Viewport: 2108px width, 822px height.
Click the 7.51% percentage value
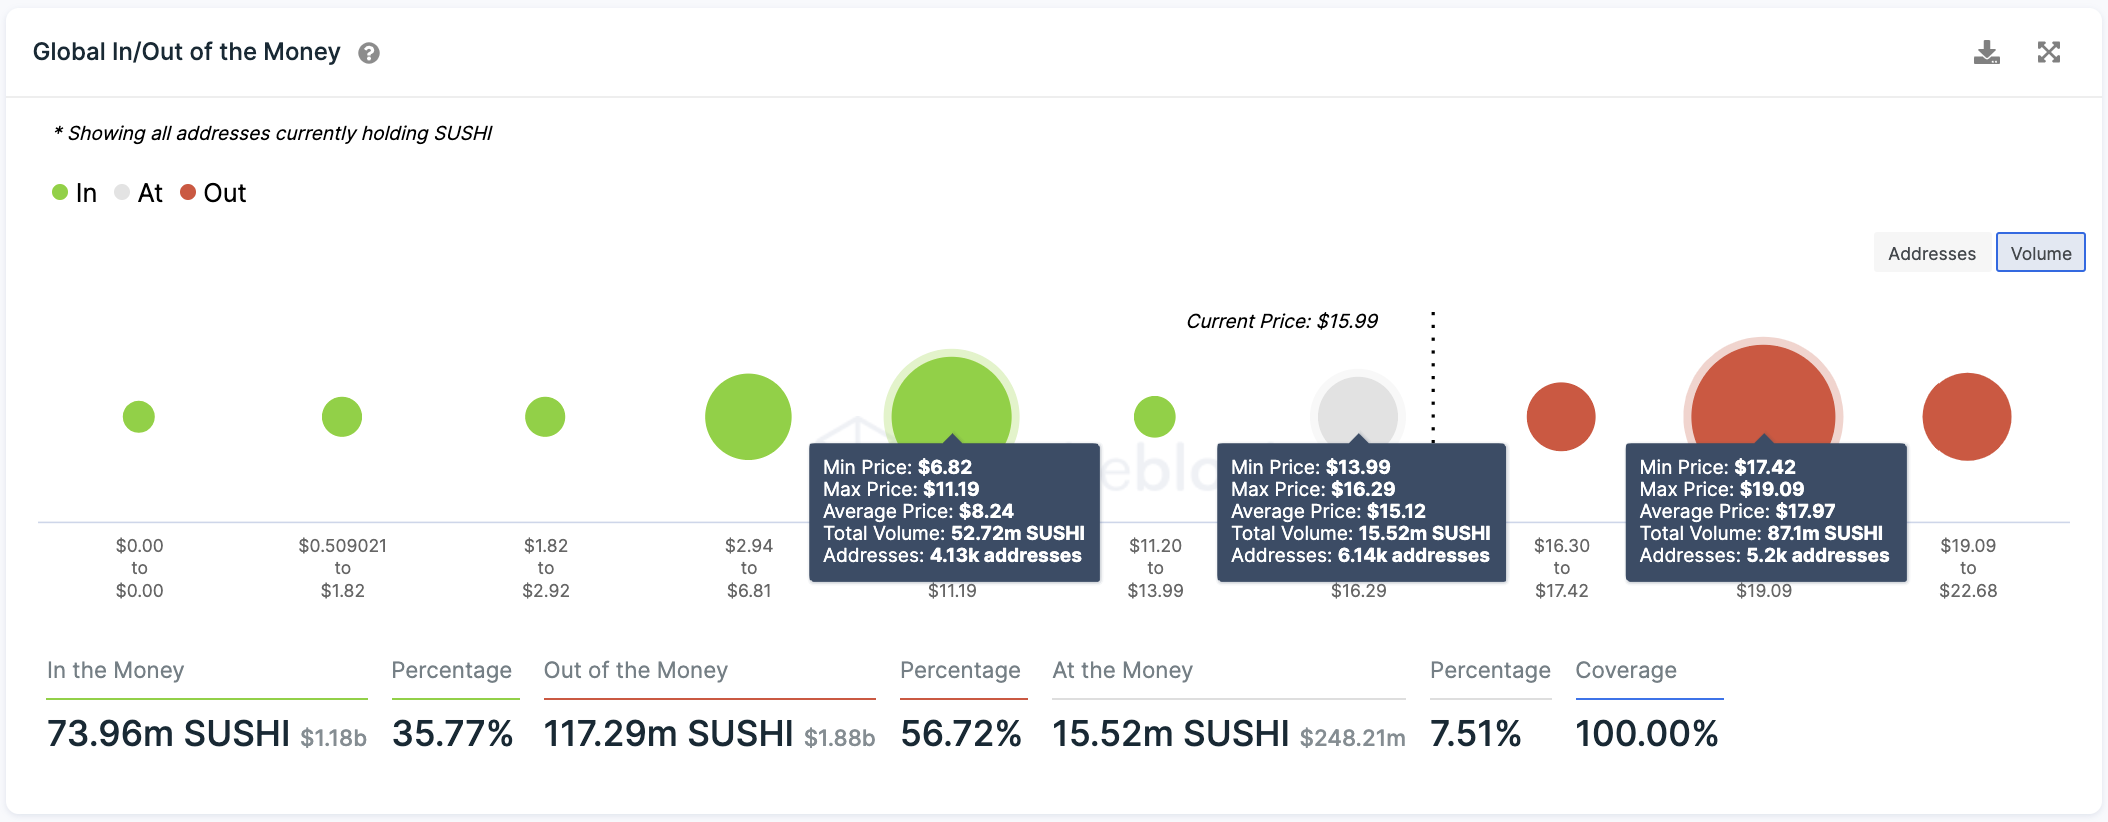[x=1476, y=734]
